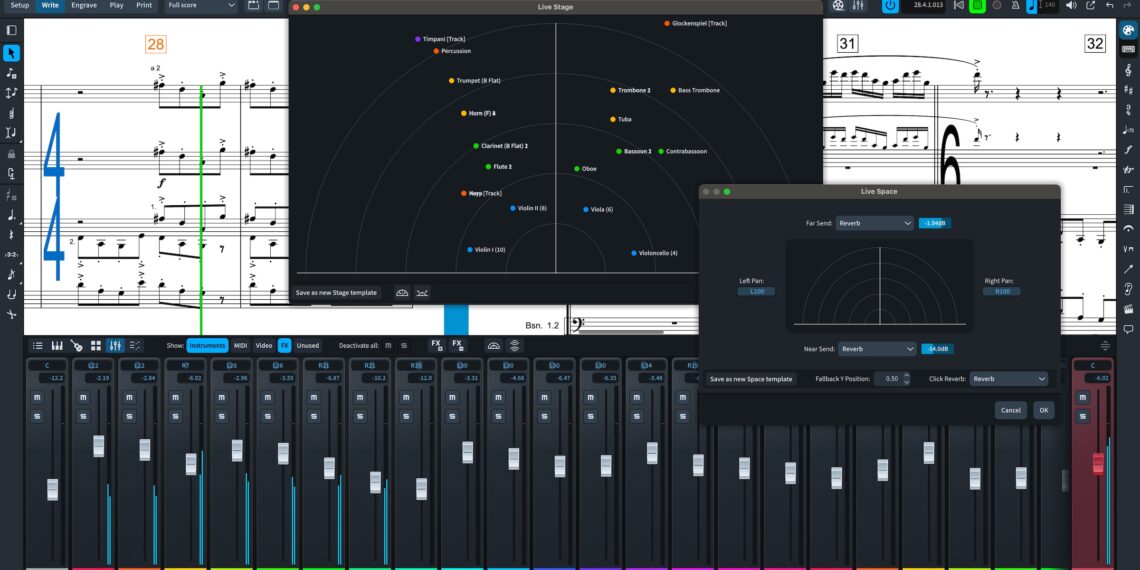Viewport: 1140px width, 570px height.
Task: Switch to the Engrave mode tab
Action: (84, 5)
